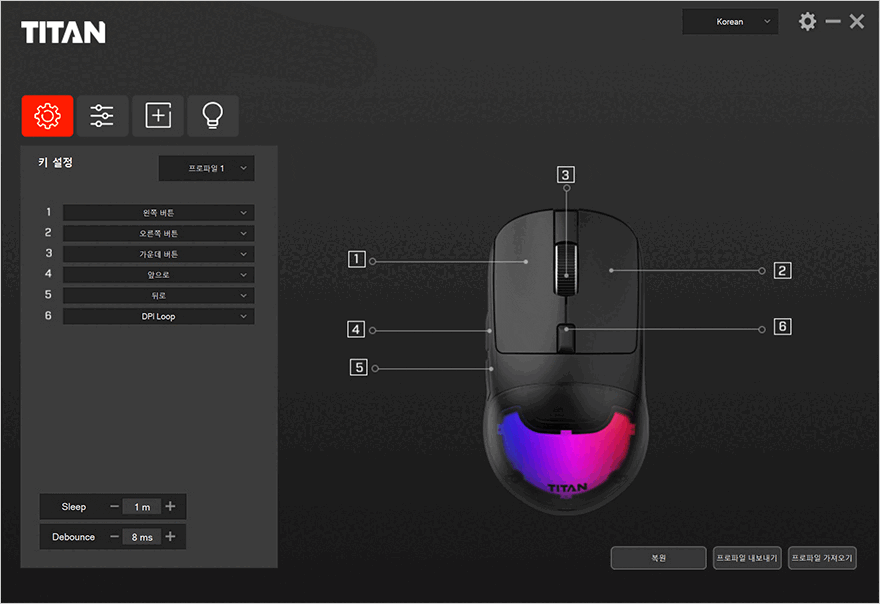The height and width of the screenshot is (604, 880).
Task: Minimize the TITAN window
Action: coord(833,22)
